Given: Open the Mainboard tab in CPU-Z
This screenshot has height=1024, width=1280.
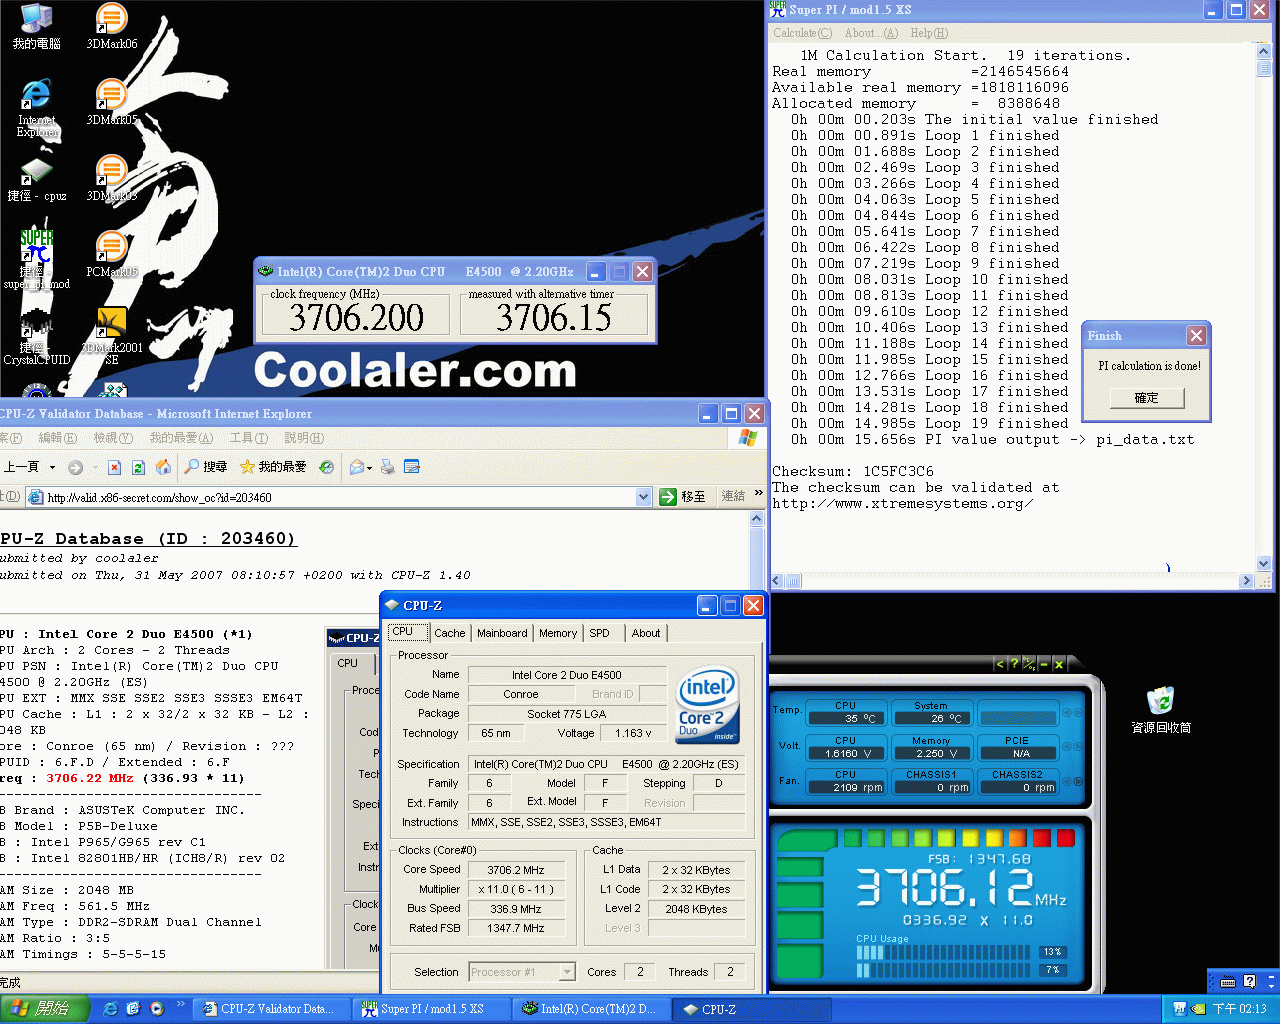Looking at the screenshot, I should 502,633.
